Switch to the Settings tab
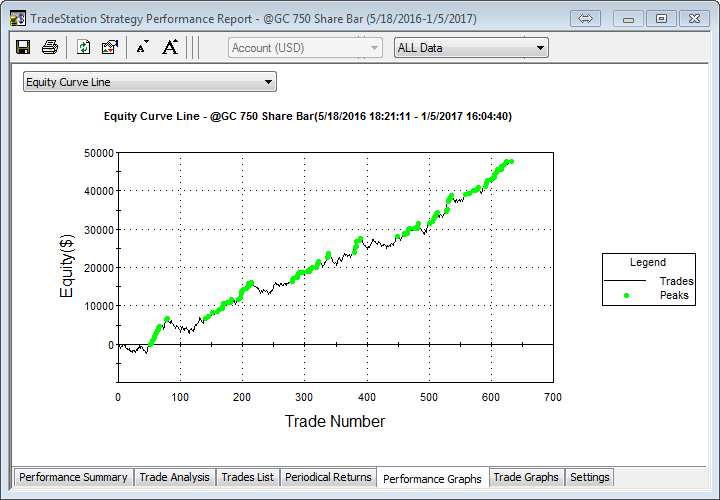This screenshot has height=500, width=720. [x=589, y=477]
